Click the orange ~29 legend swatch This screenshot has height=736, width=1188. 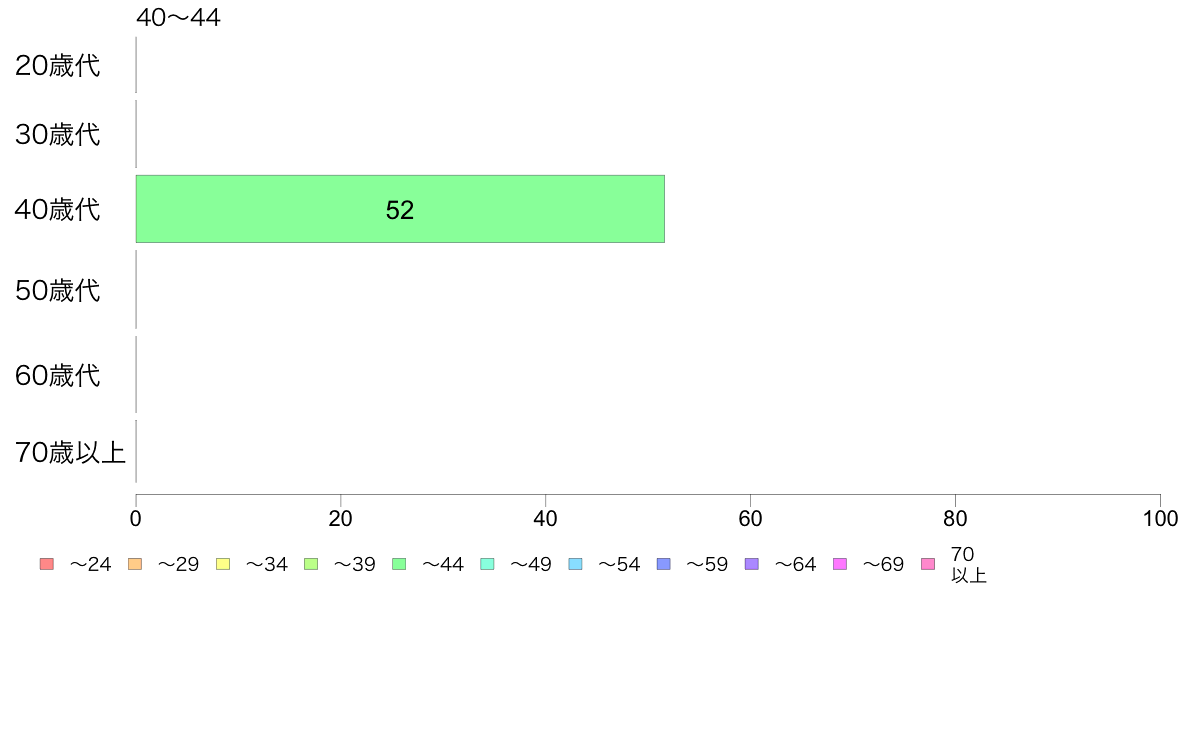click(135, 564)
